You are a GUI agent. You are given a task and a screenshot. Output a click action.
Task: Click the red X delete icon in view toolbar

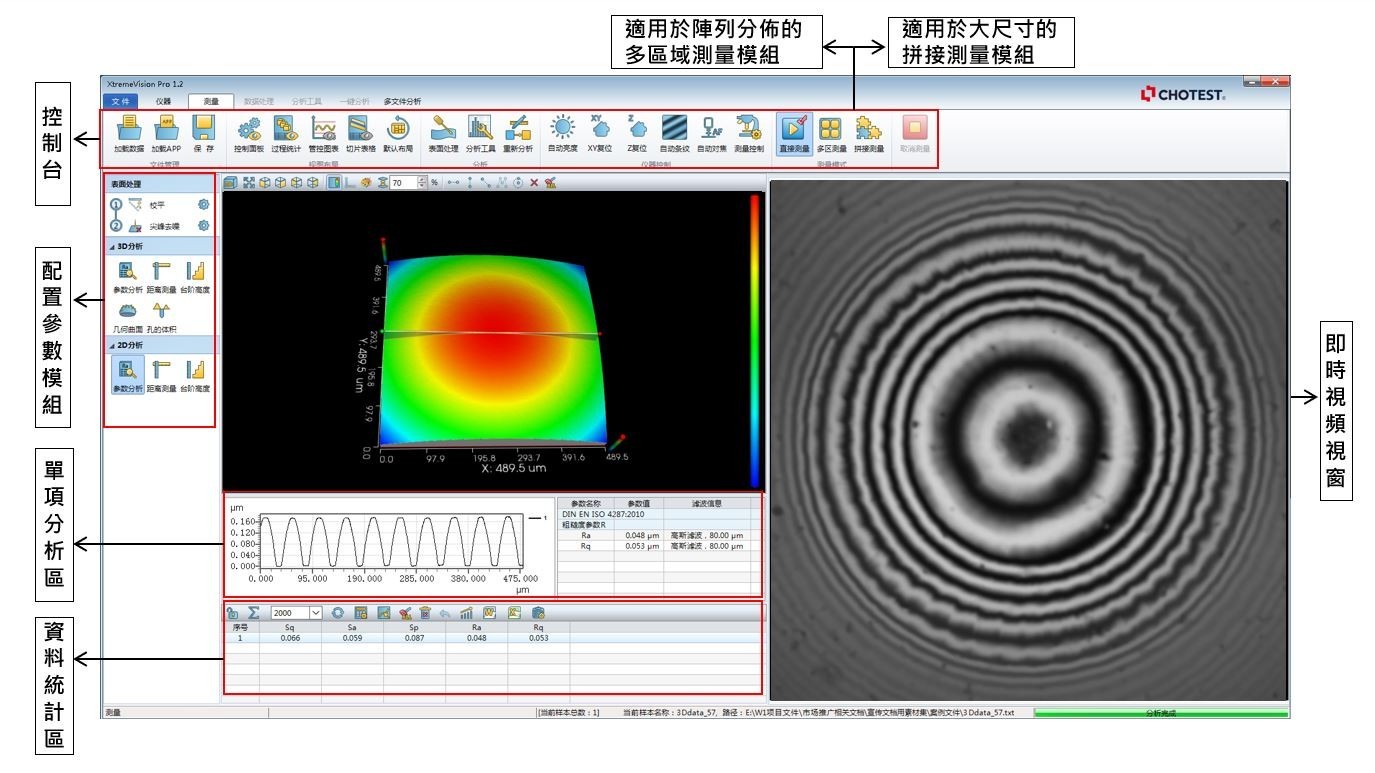[534, 183]
